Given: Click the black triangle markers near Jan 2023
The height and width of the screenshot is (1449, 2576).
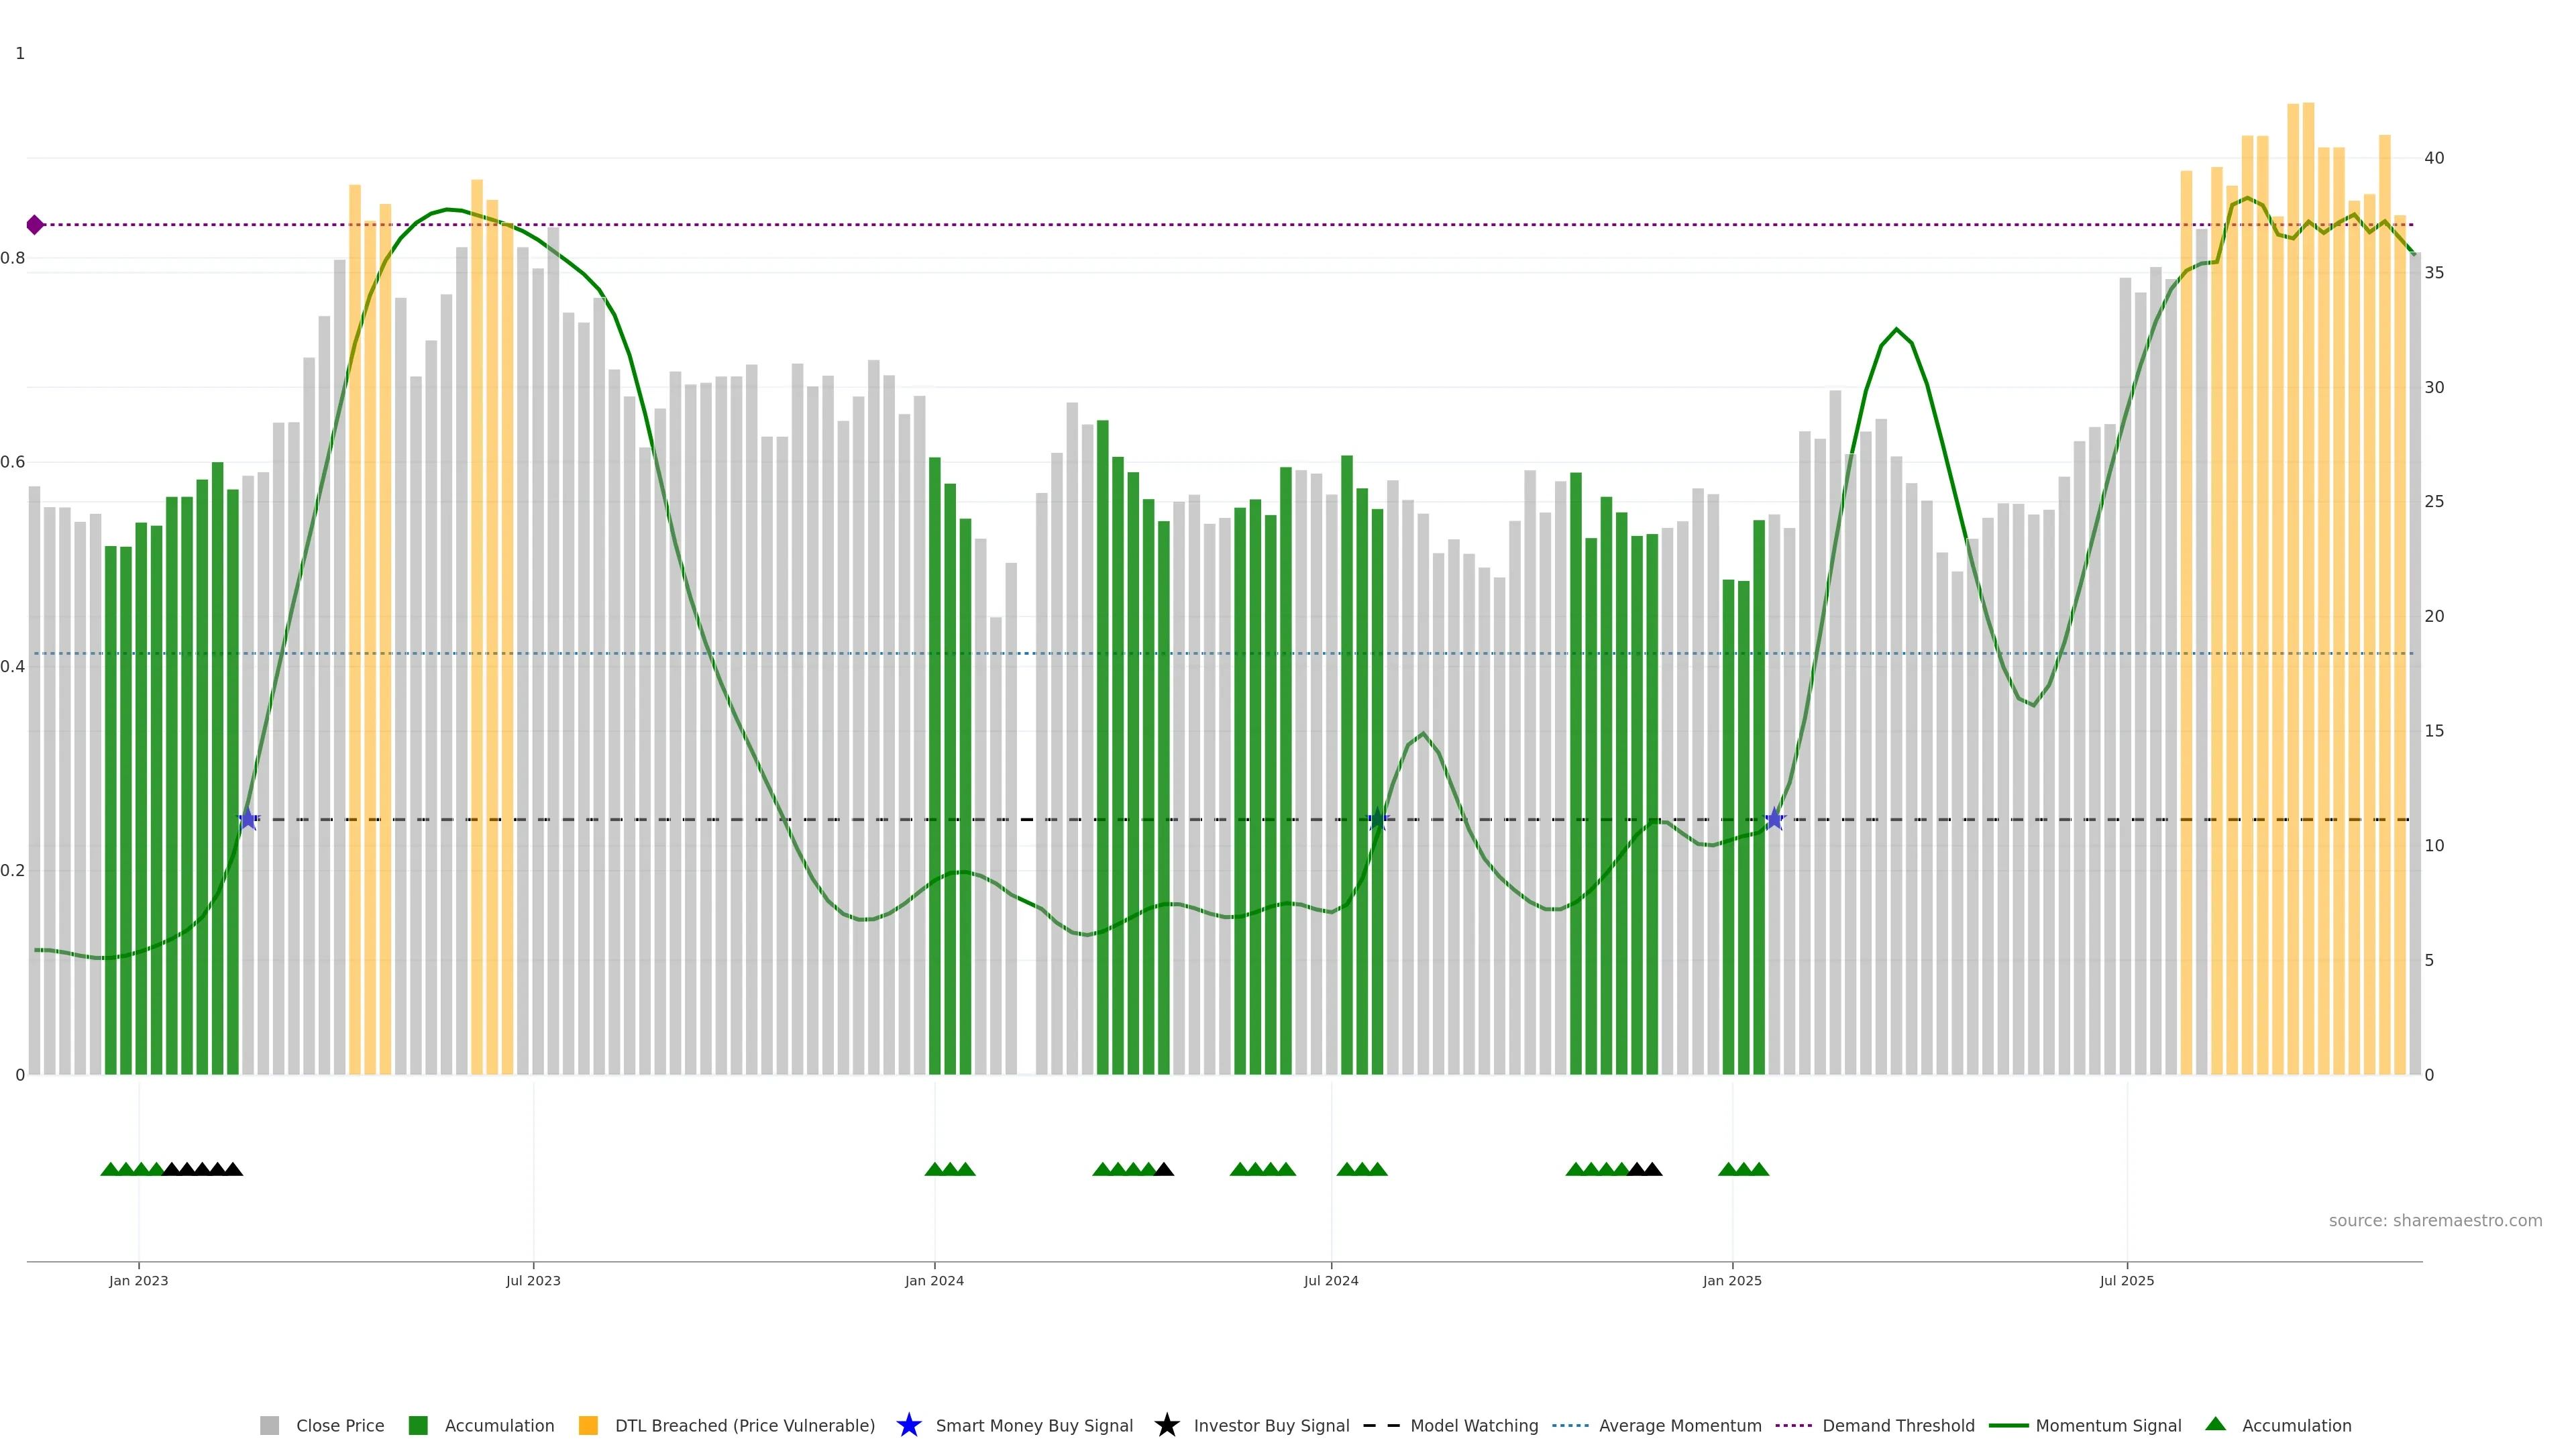Looking at the screenshot, I should (202, 1169).
